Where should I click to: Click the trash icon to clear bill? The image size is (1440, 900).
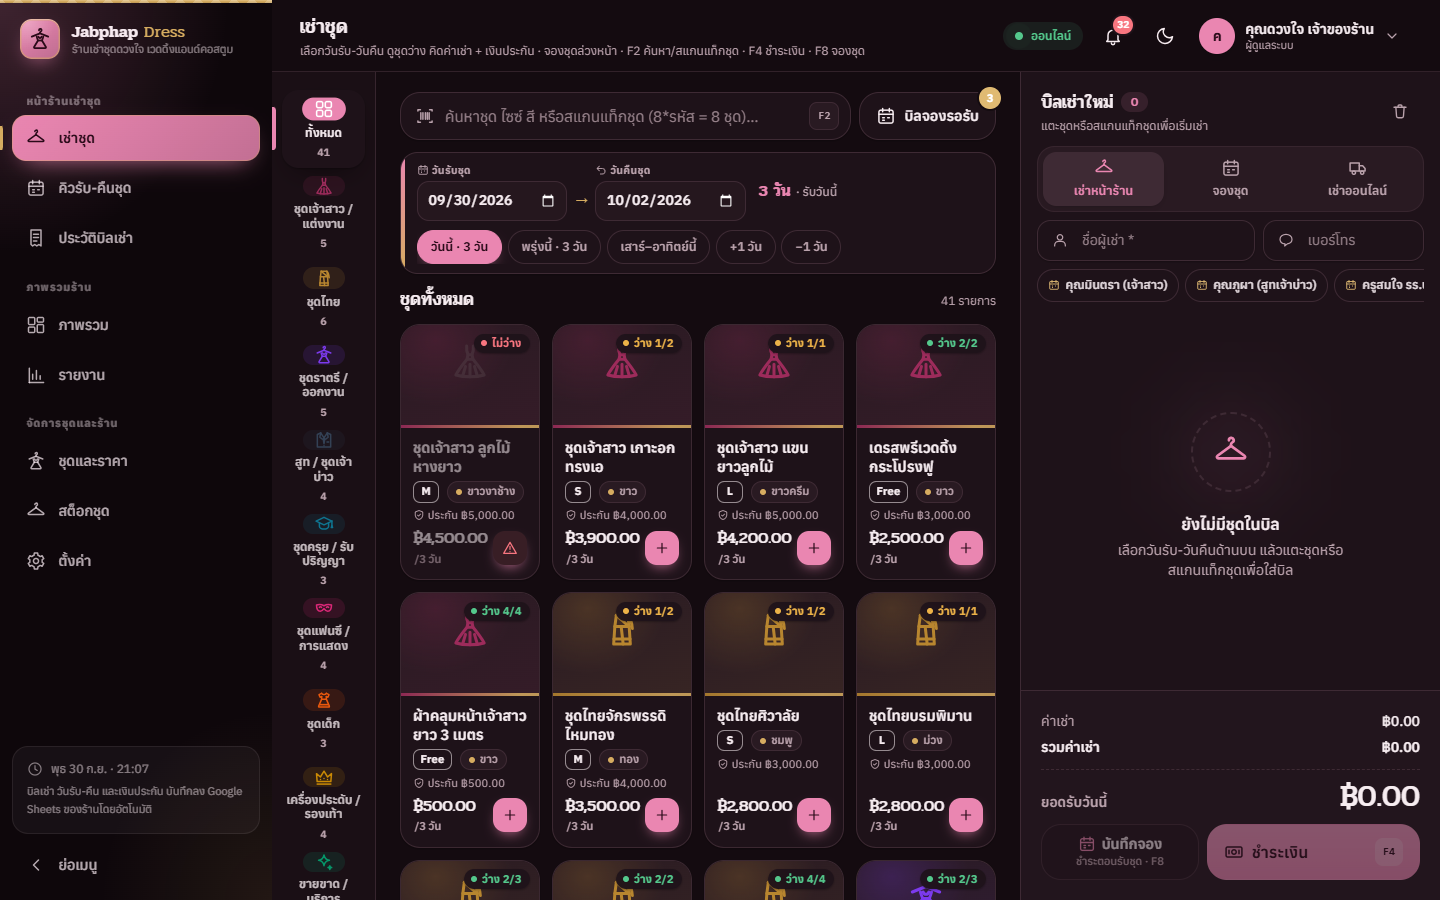1400,112
